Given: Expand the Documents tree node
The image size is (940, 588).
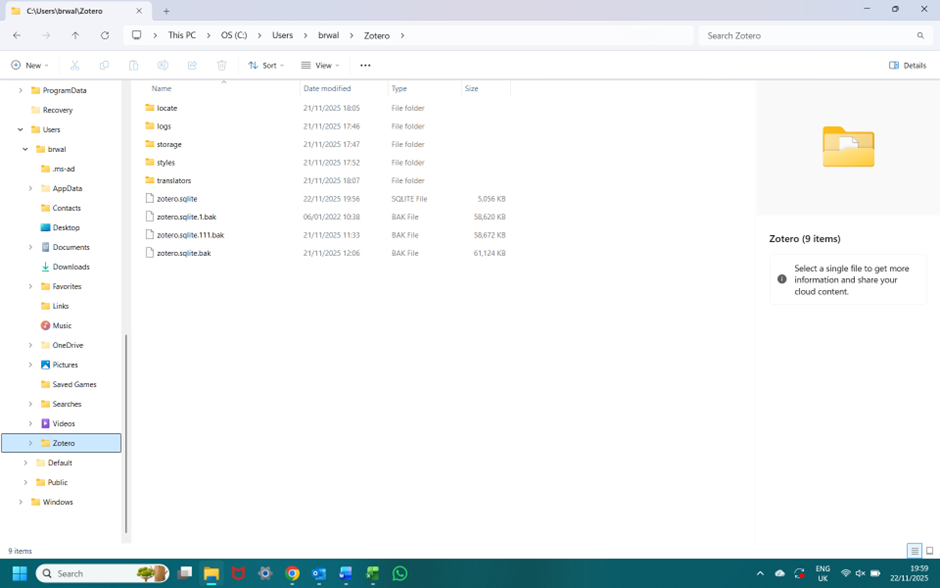Looking at the screenshot, I should pos(31,247).
